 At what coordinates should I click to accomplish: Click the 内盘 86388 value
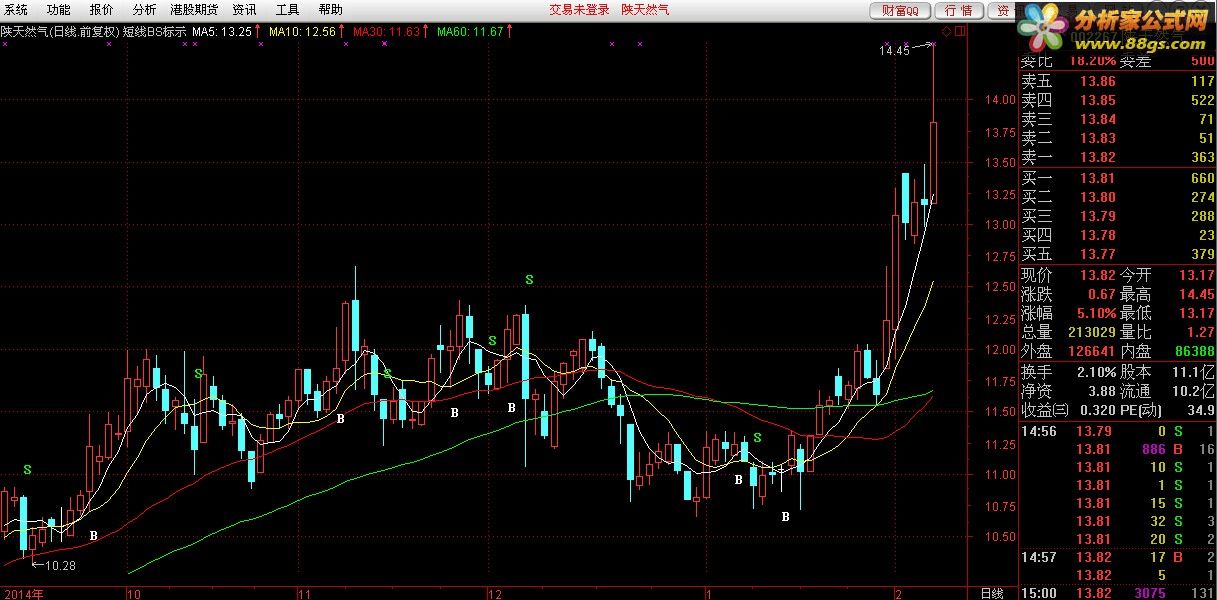click(1195, 351)
